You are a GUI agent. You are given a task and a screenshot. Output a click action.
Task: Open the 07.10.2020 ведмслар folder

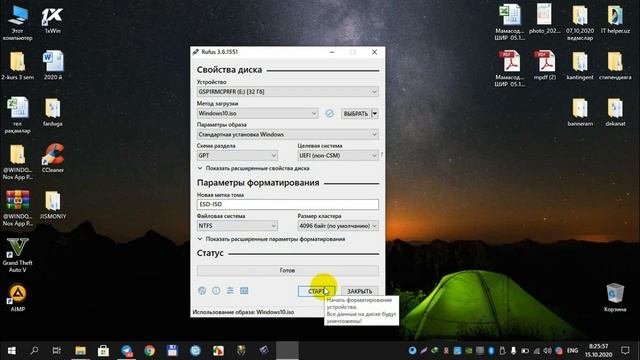click(x=580, y=22)
